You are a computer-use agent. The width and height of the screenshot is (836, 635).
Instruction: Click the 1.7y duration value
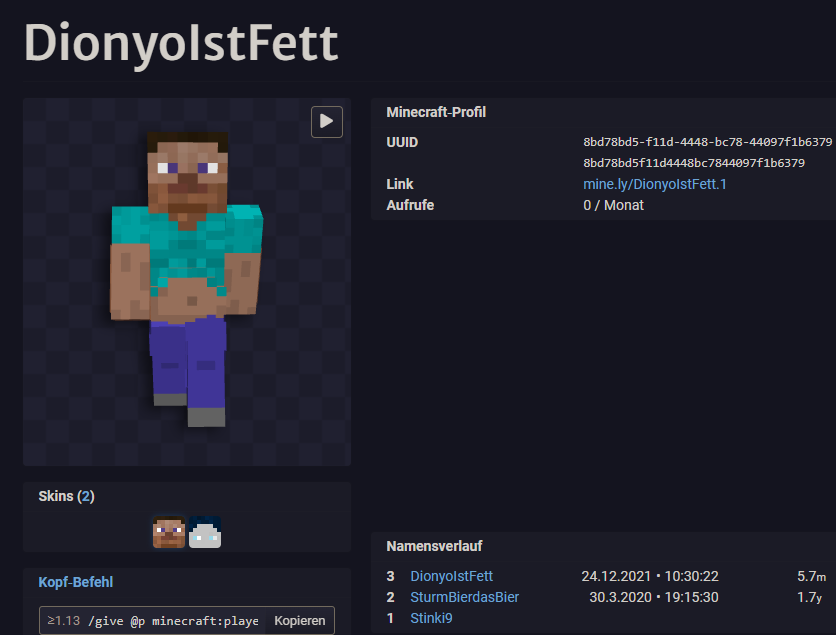(x=809, y=597)
